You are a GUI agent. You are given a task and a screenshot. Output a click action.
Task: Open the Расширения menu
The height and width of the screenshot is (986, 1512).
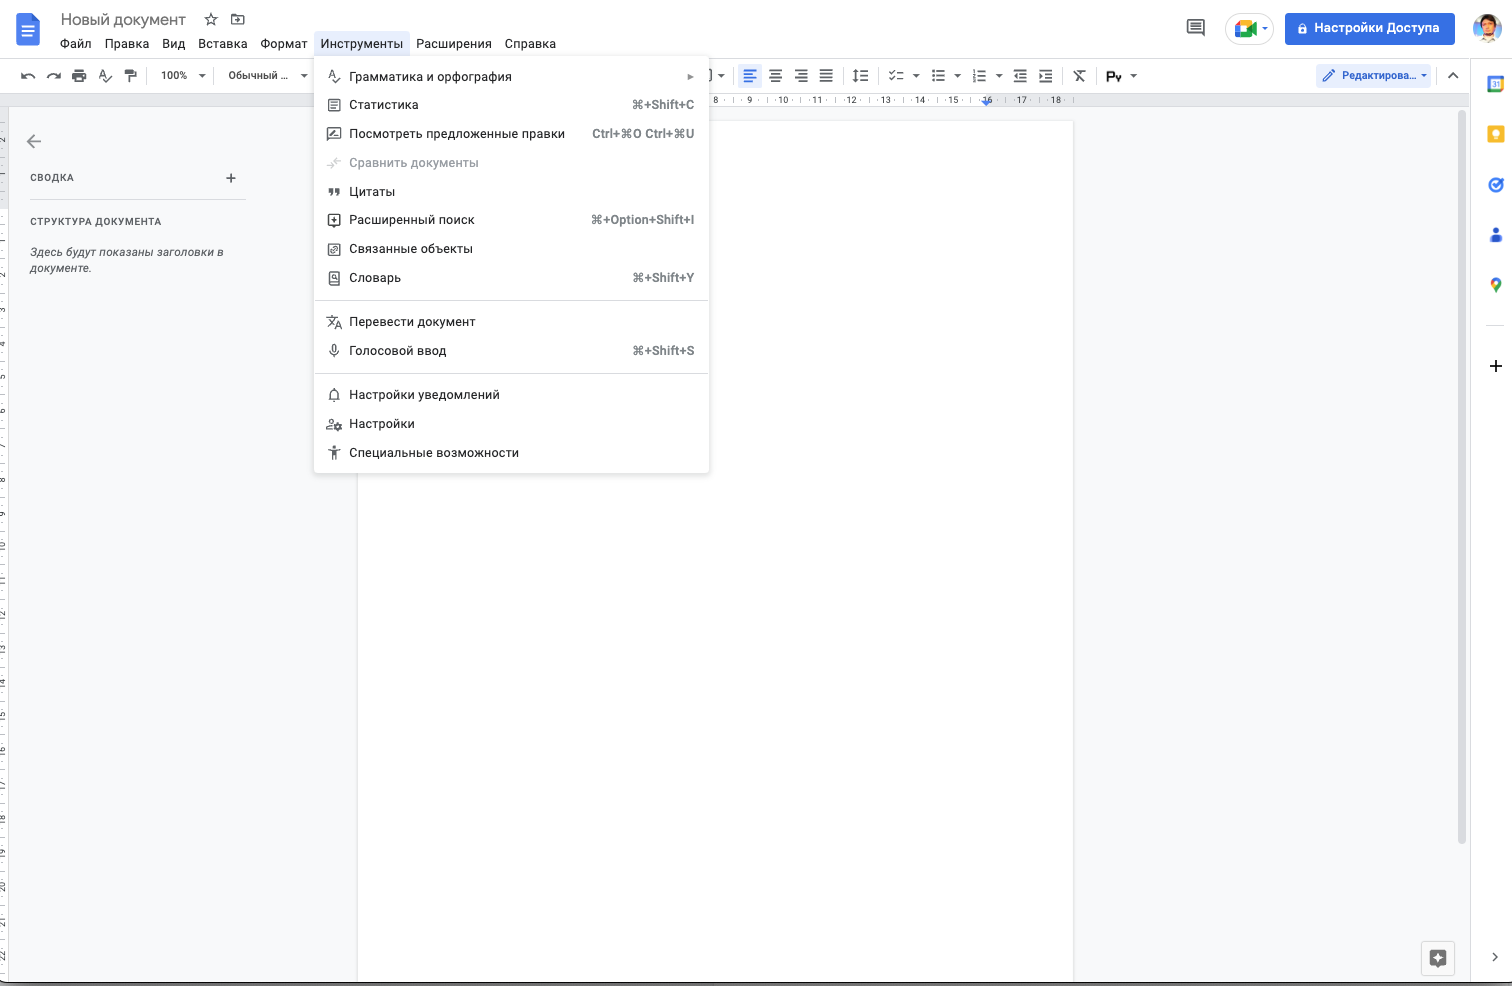click(454, 44)
